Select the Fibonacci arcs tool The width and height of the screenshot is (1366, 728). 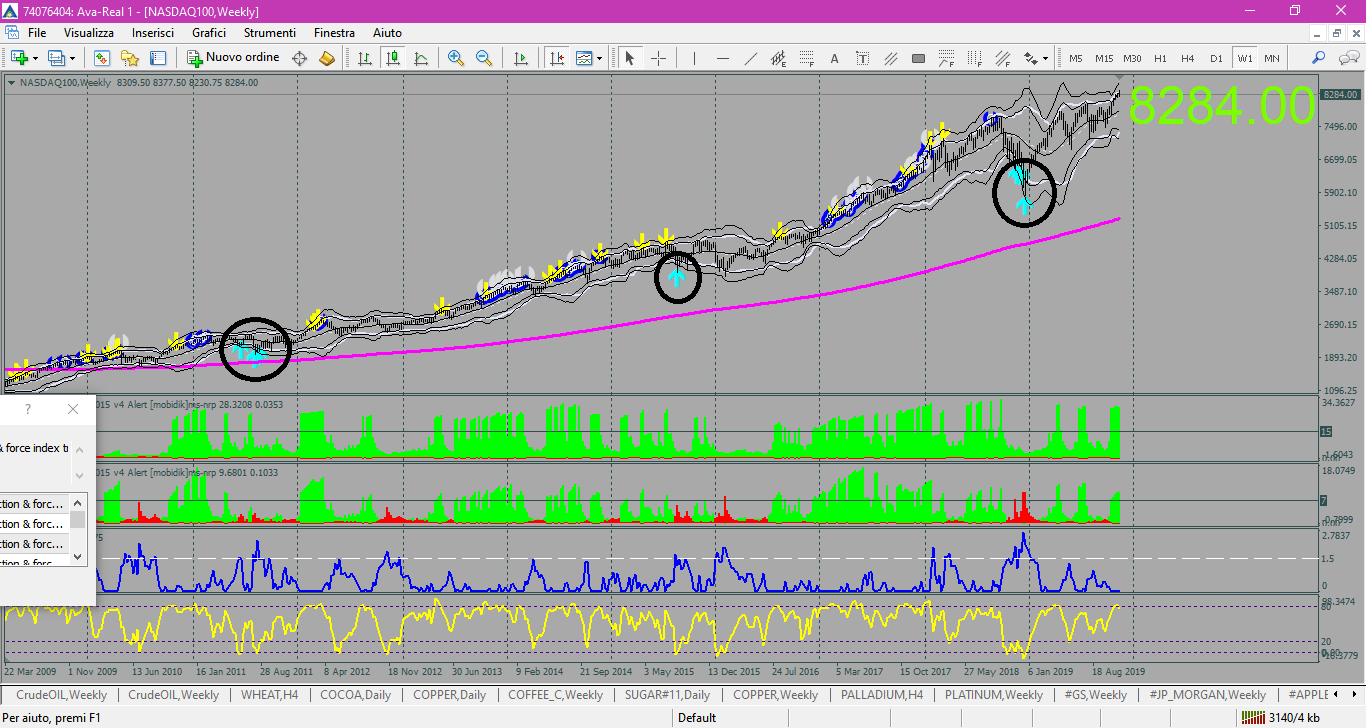[946, 58]
